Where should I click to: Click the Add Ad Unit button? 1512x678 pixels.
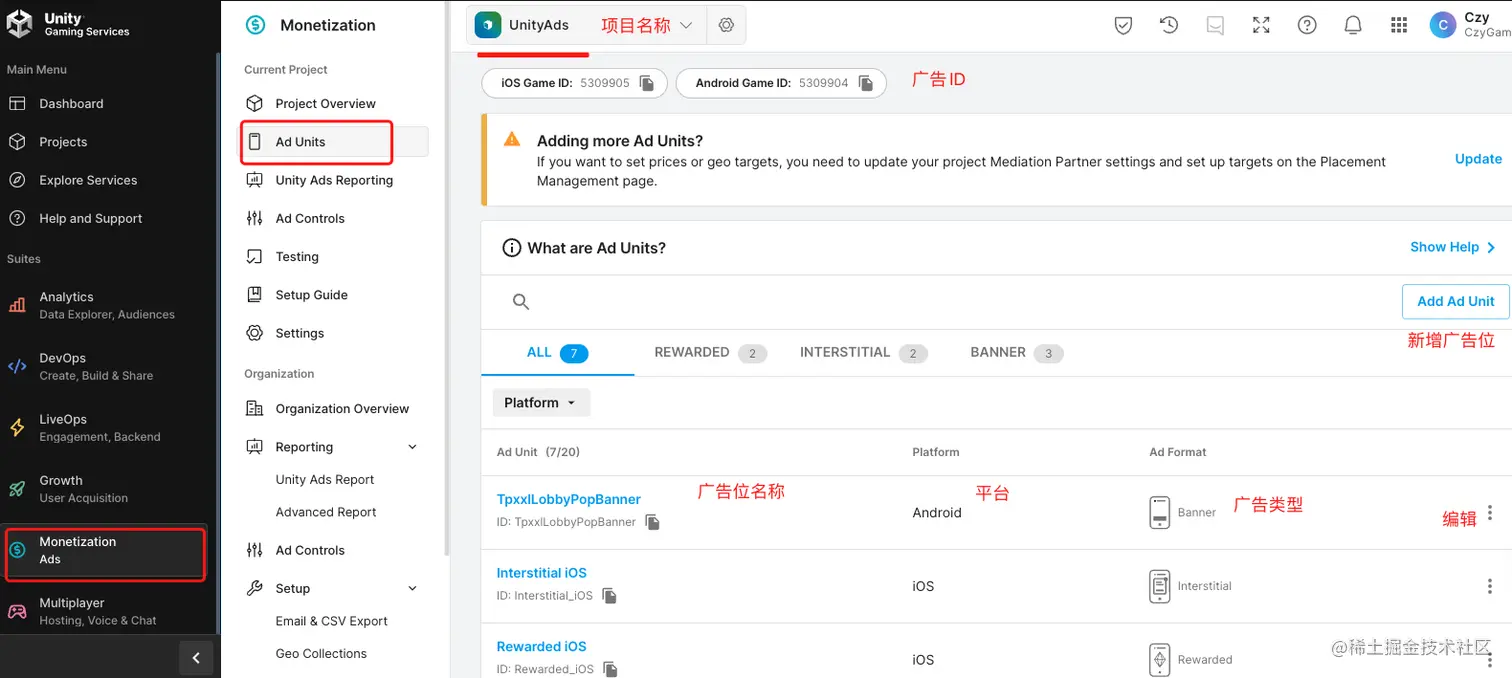(x=1455, y=301)
